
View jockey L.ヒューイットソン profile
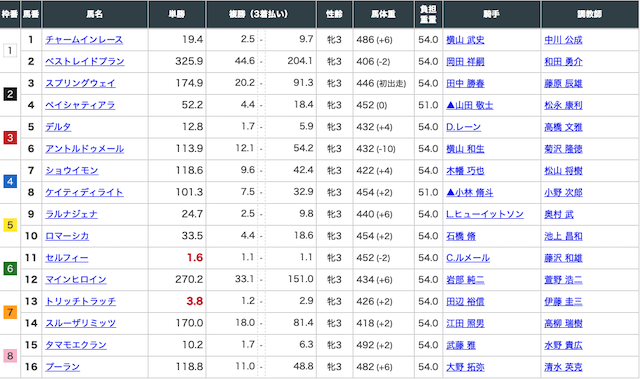pos(485,214)
